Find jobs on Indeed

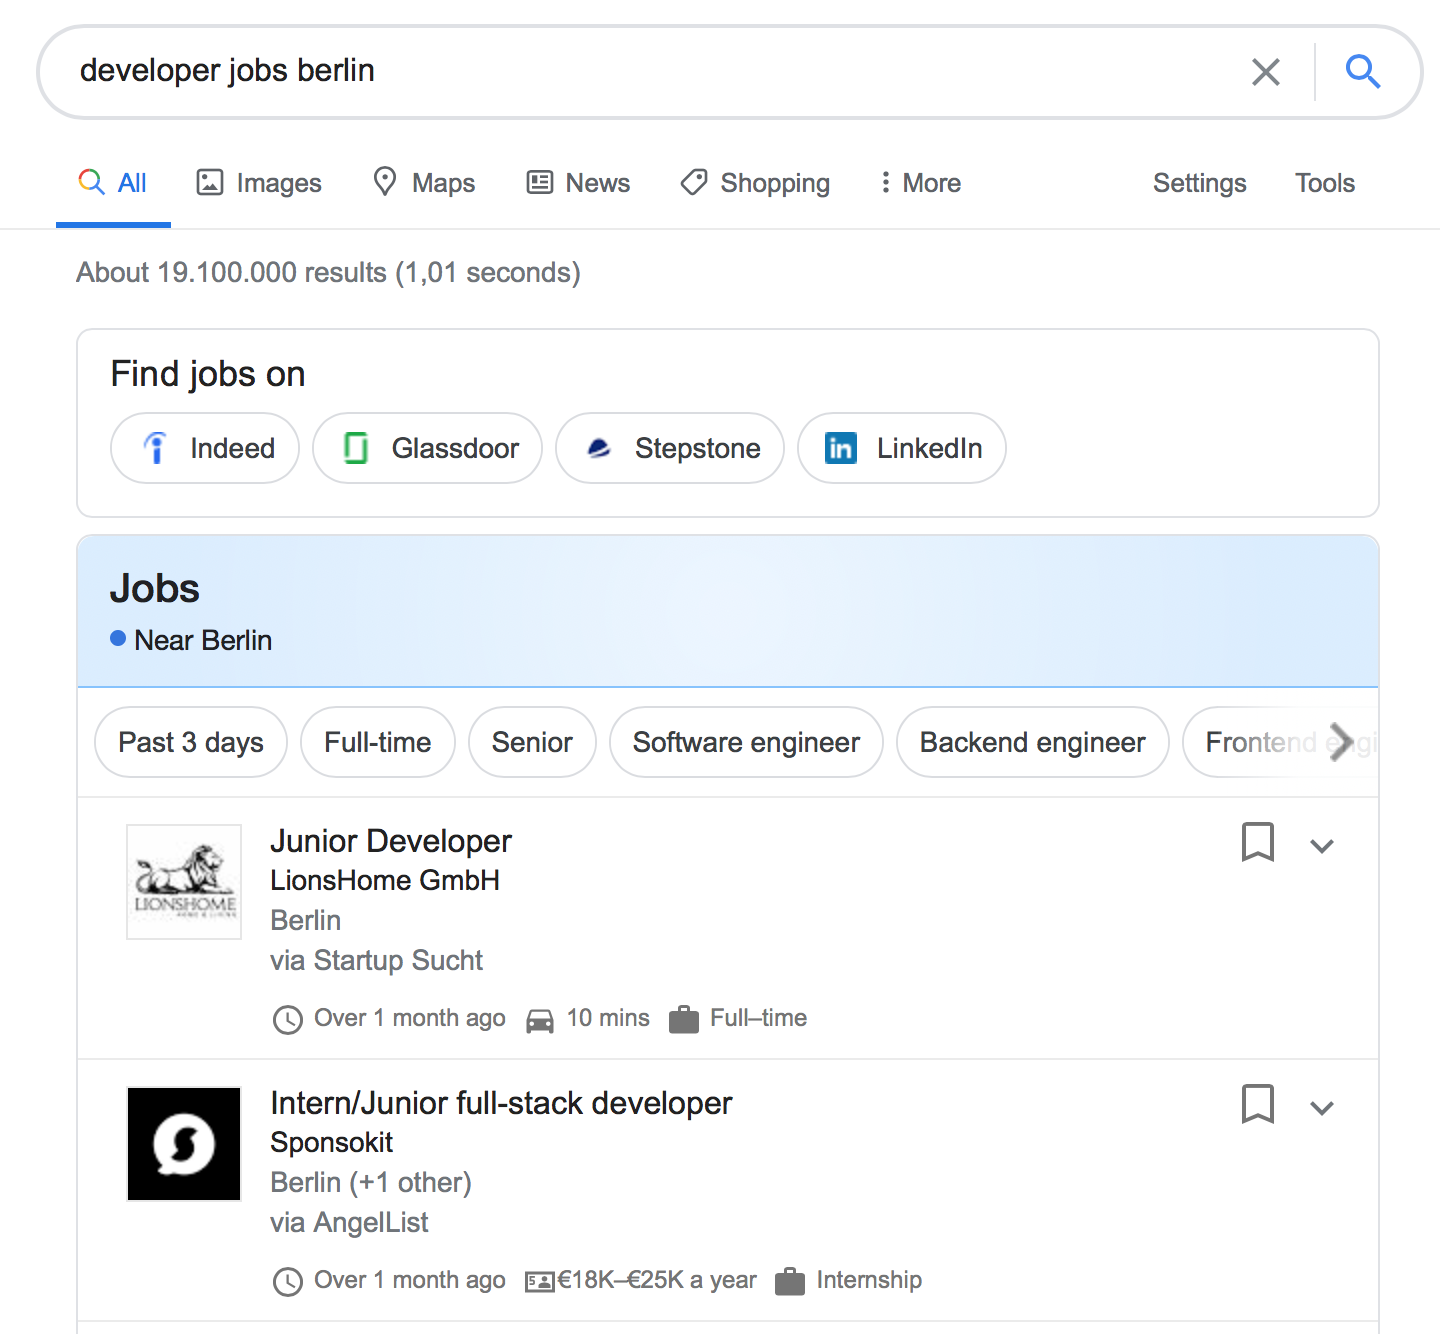(205, 448)
